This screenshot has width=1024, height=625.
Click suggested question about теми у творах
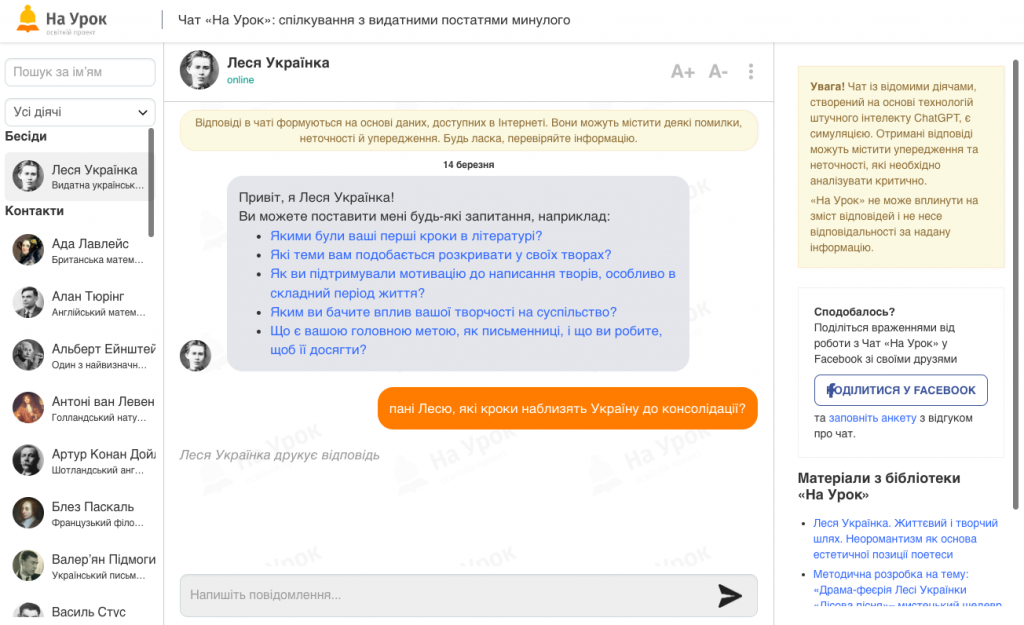pos(441,255)
